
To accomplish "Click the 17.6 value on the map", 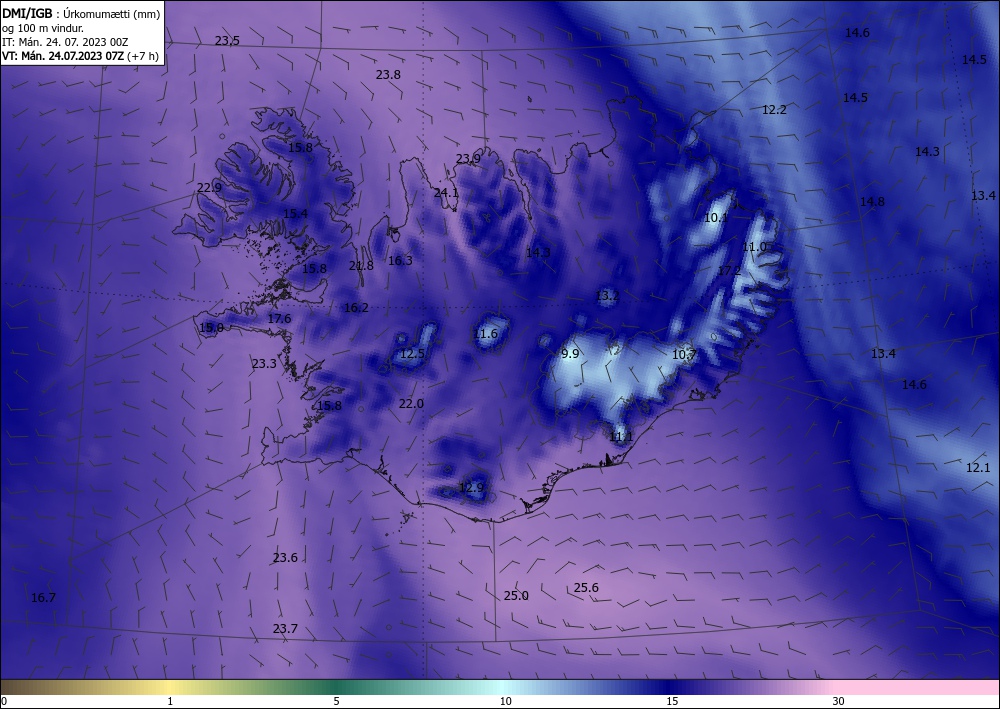I will coord(279,319).
